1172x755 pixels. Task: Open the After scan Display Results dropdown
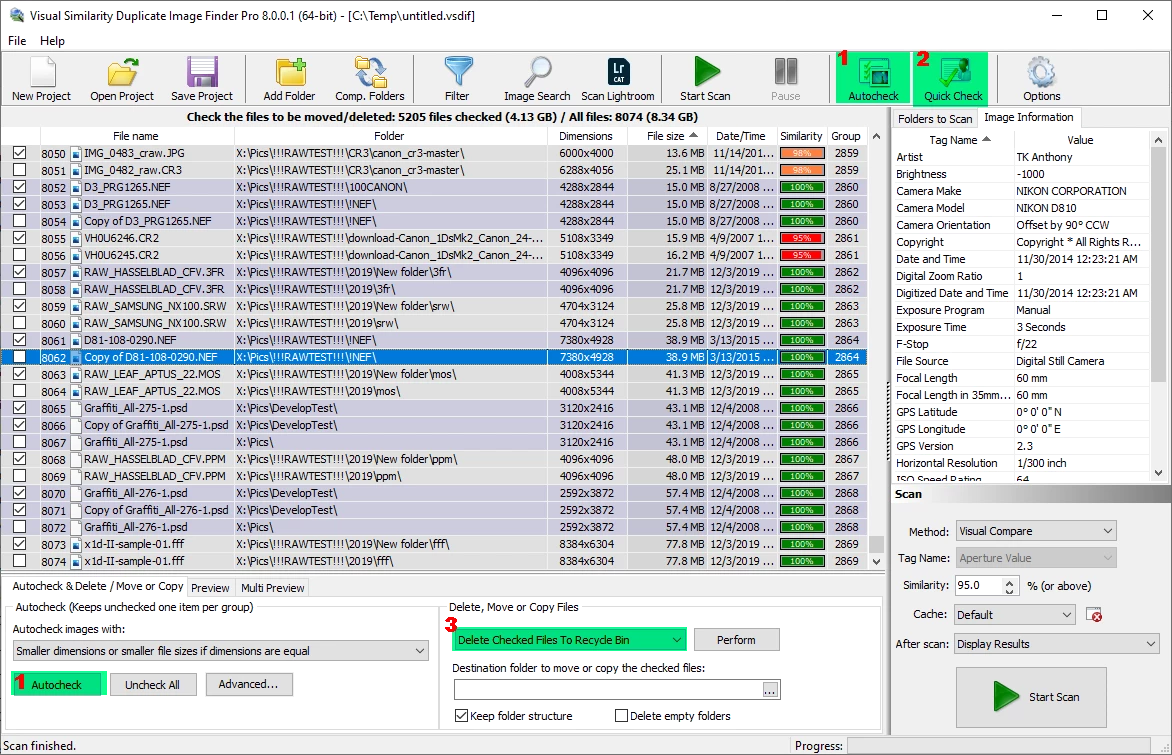1056,644
